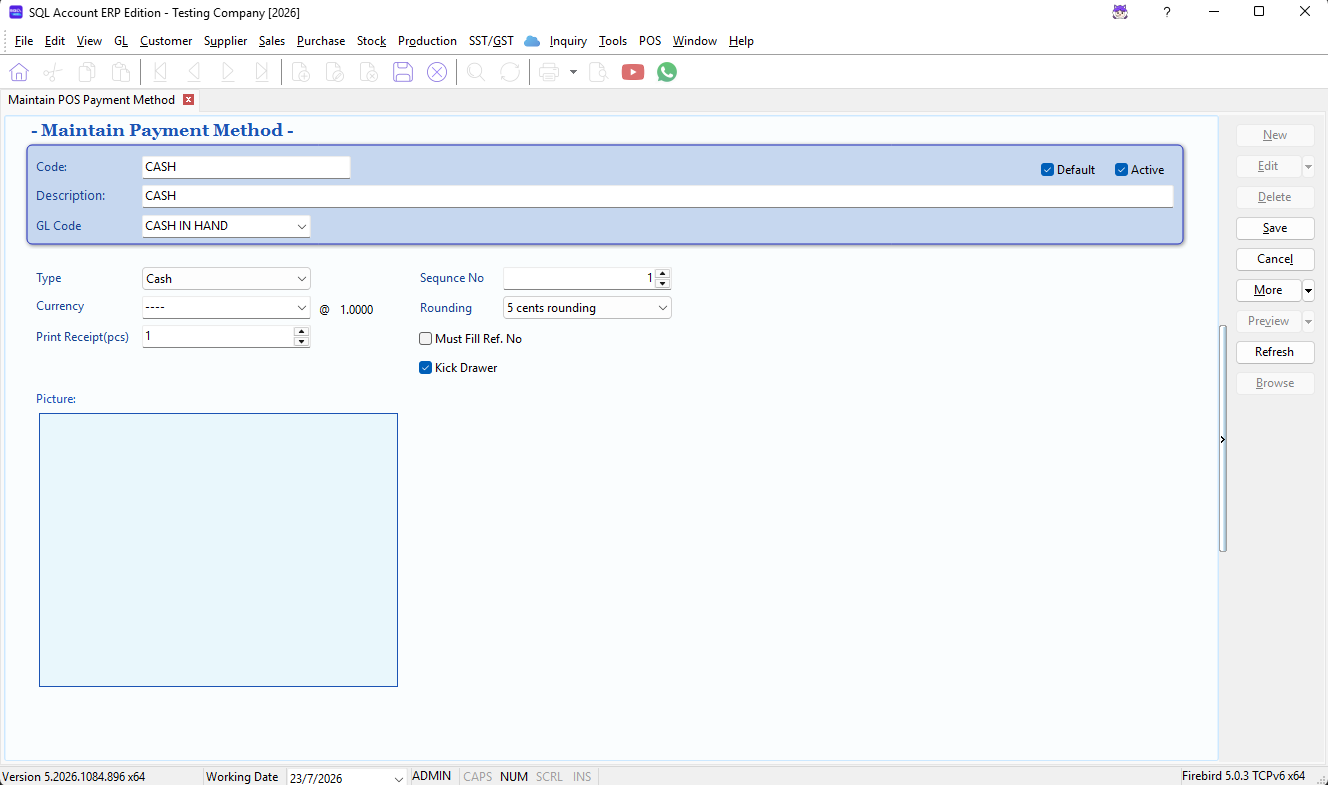The width and height of the screenshot is (1328, 785).
Task: Go to the first record using toolbar
Action: coord(160,72)
